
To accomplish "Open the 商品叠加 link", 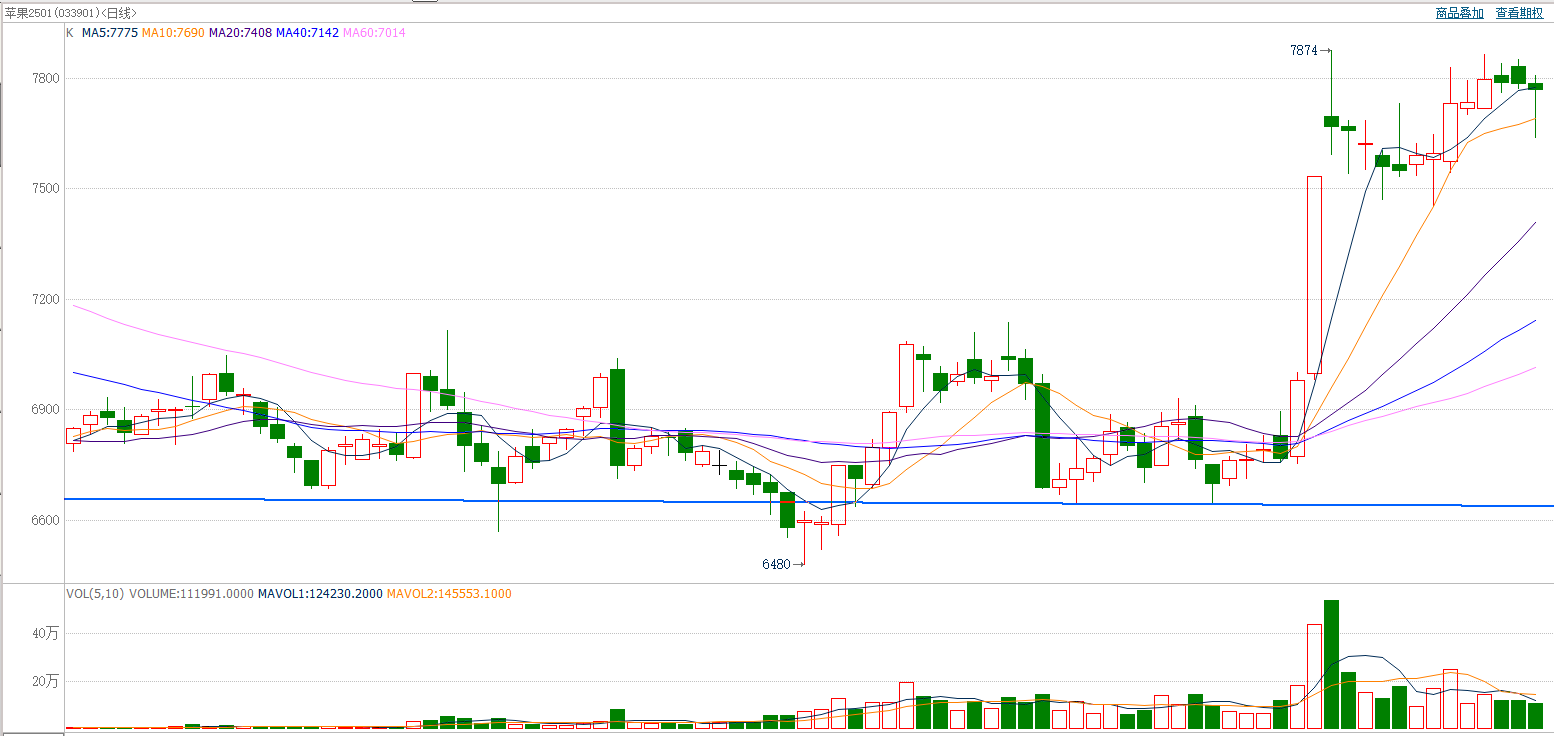I will click(1459, 13).
